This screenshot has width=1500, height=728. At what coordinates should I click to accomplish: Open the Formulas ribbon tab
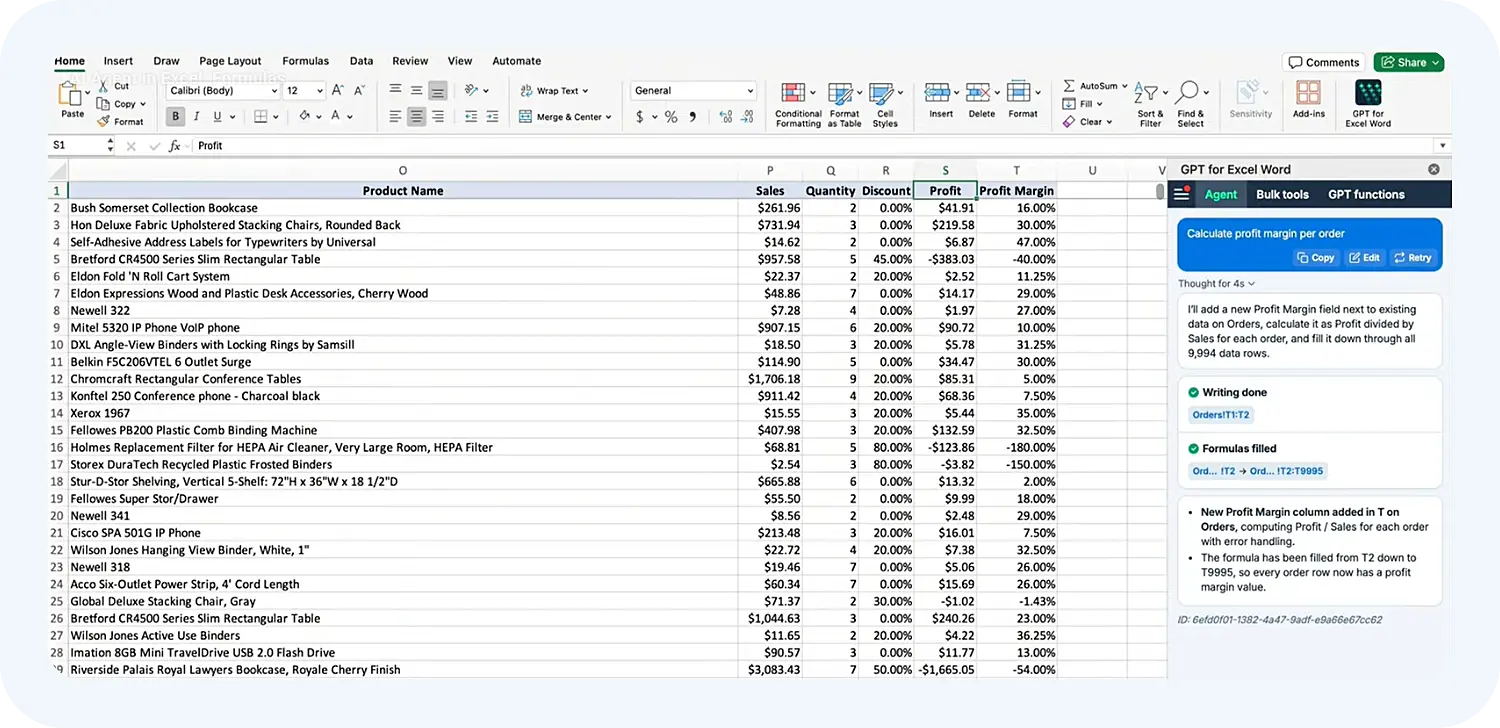point(305,61)
